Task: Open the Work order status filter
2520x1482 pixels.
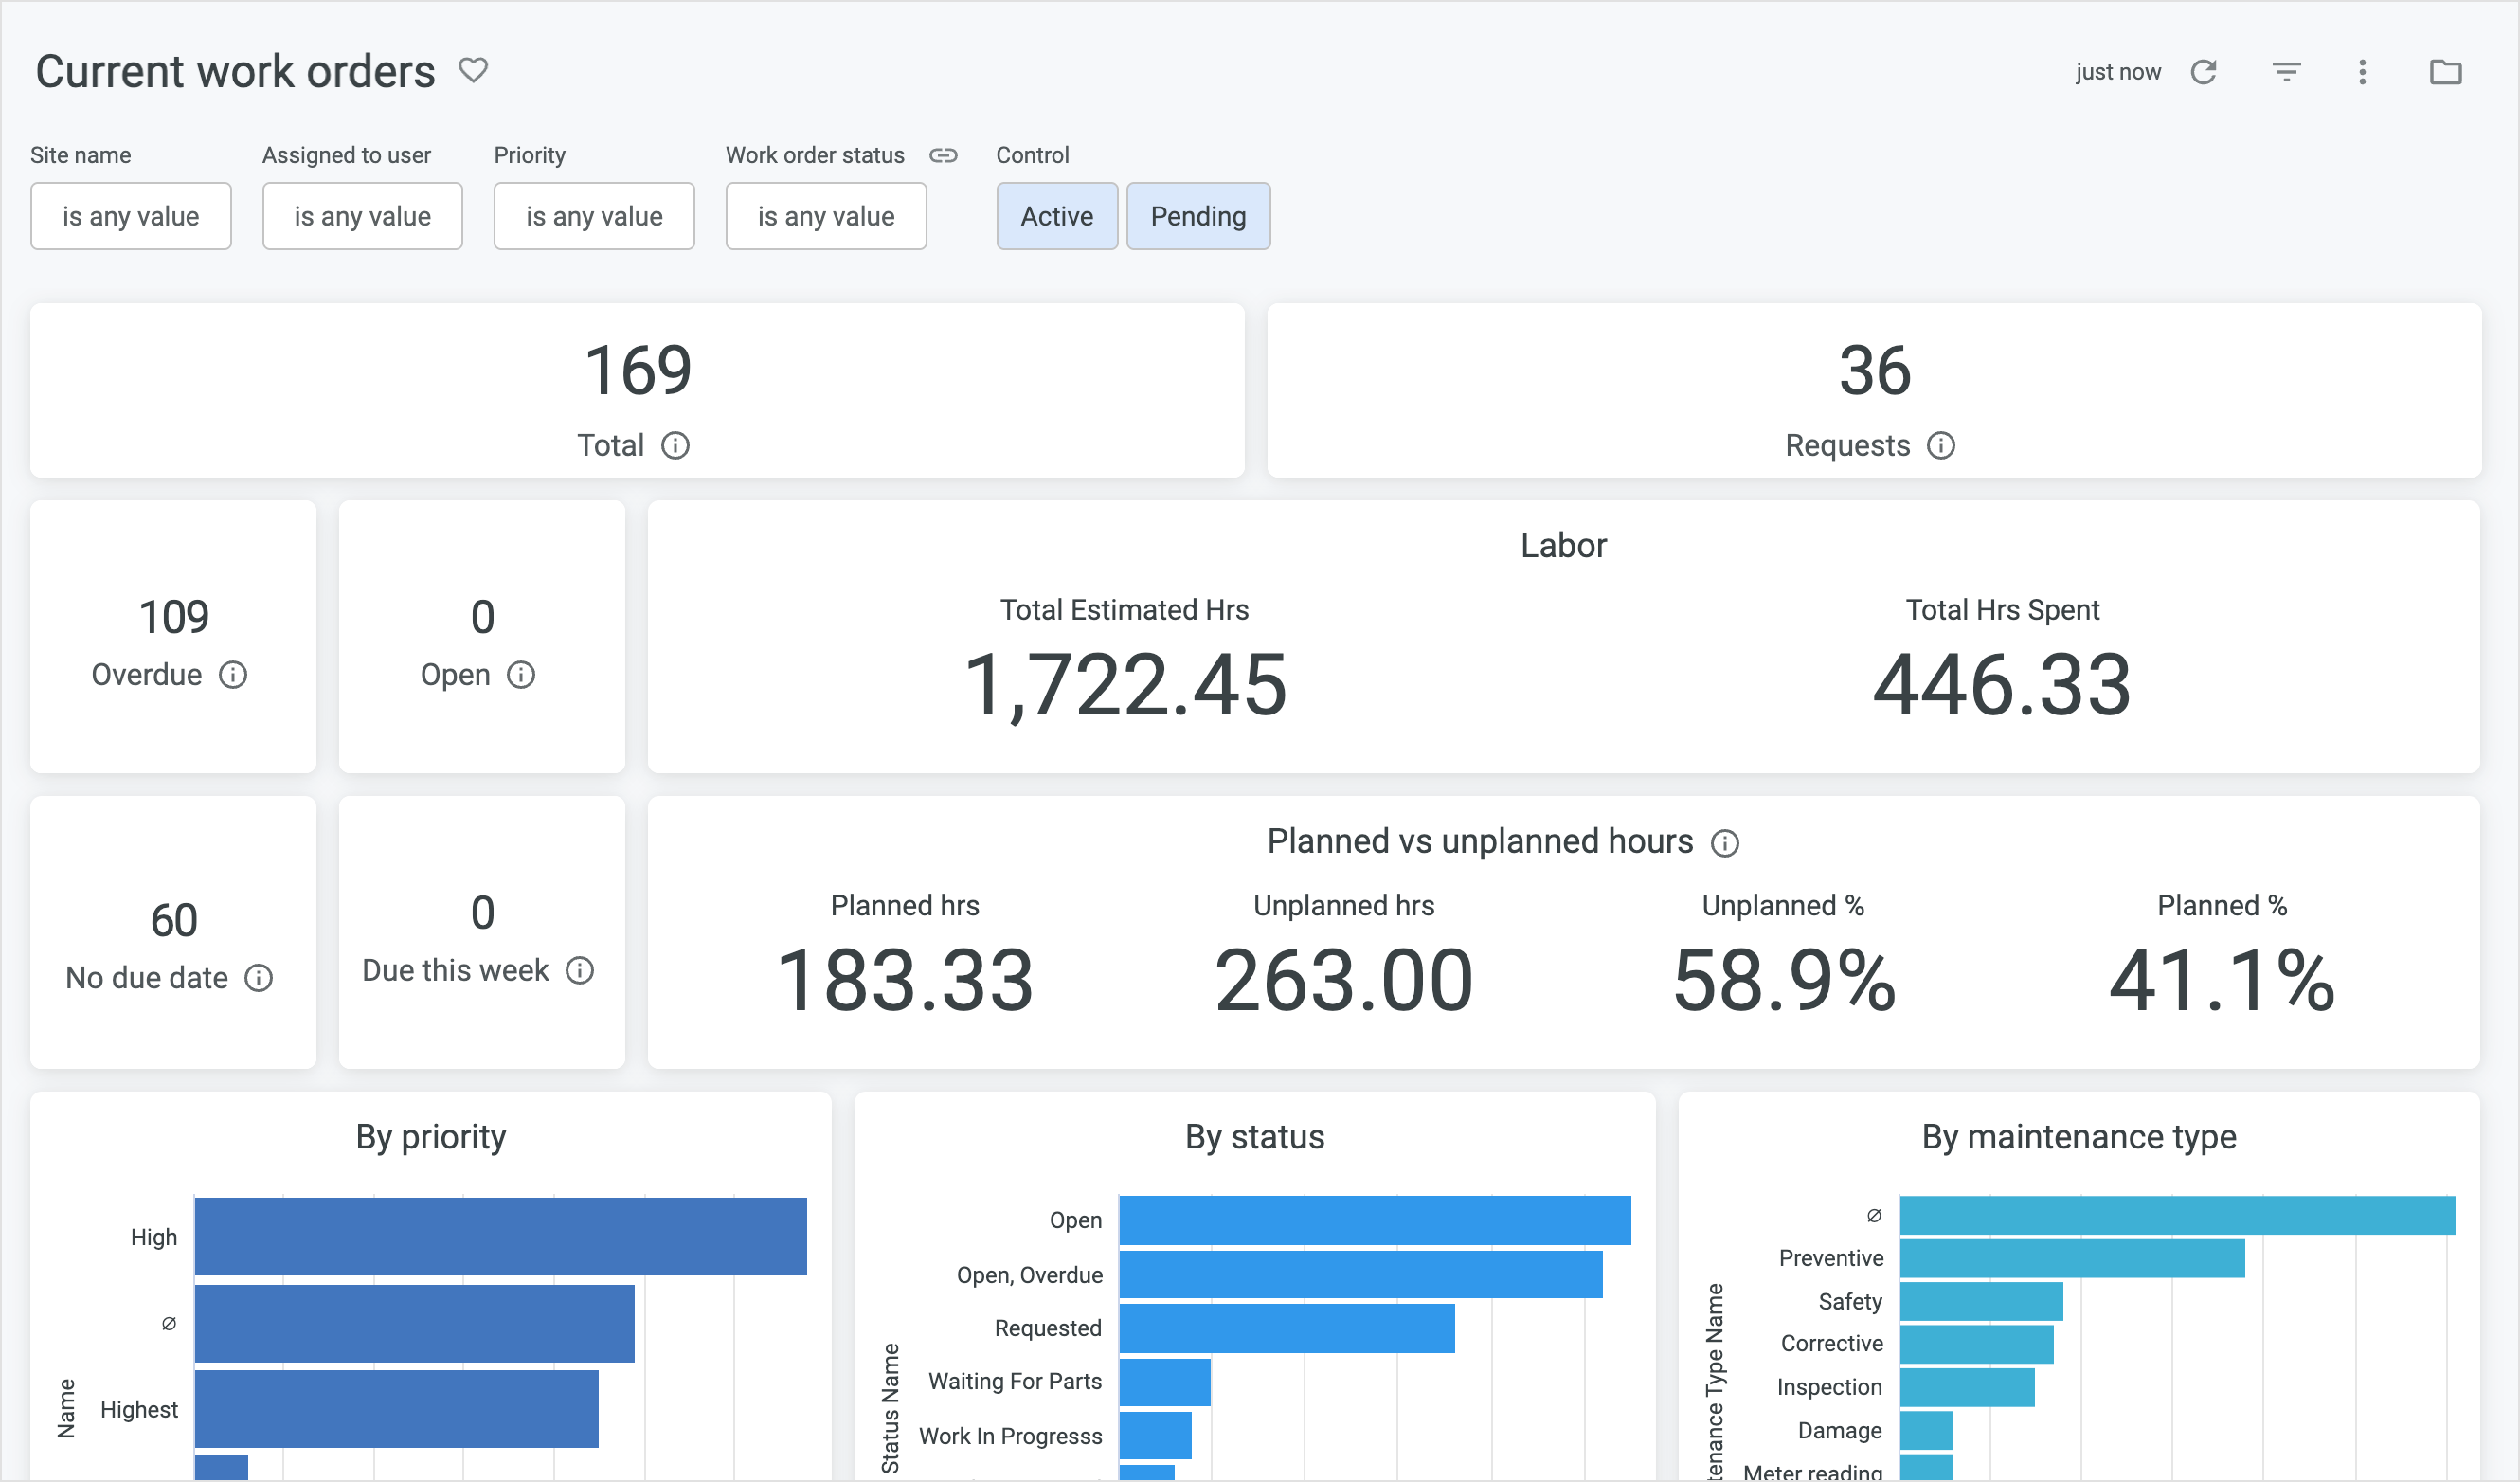Action: (826, 216)
